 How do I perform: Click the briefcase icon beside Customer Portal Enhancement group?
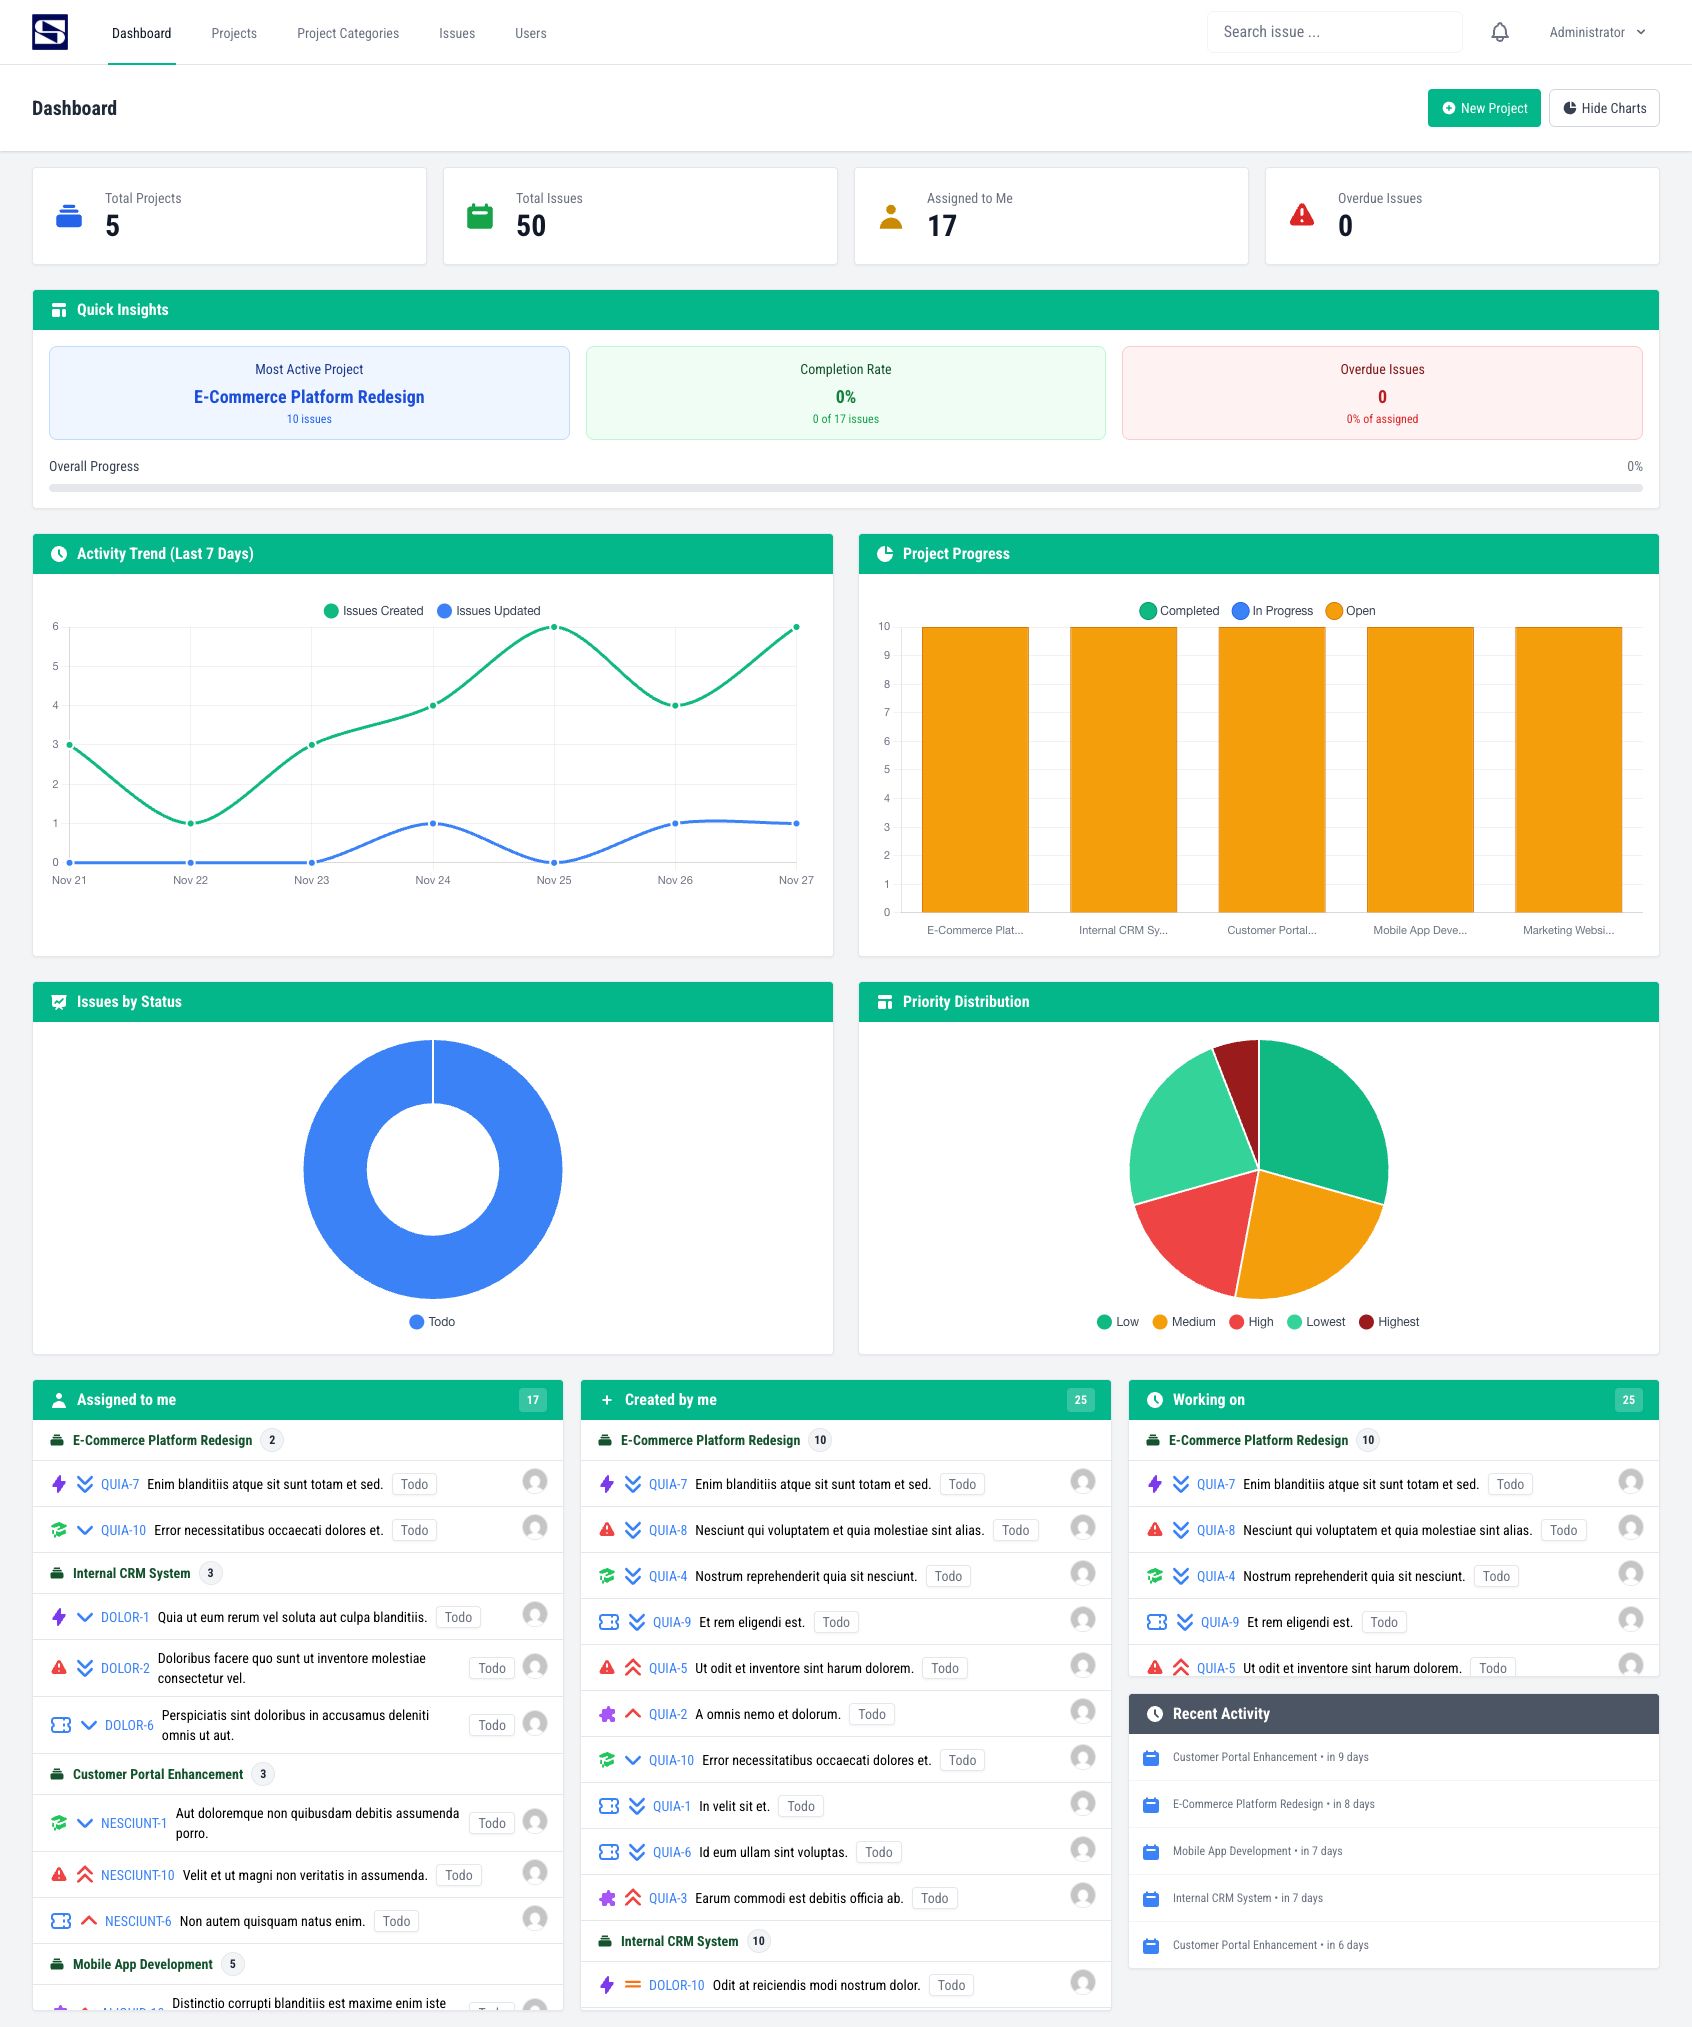pos(57,1774)
